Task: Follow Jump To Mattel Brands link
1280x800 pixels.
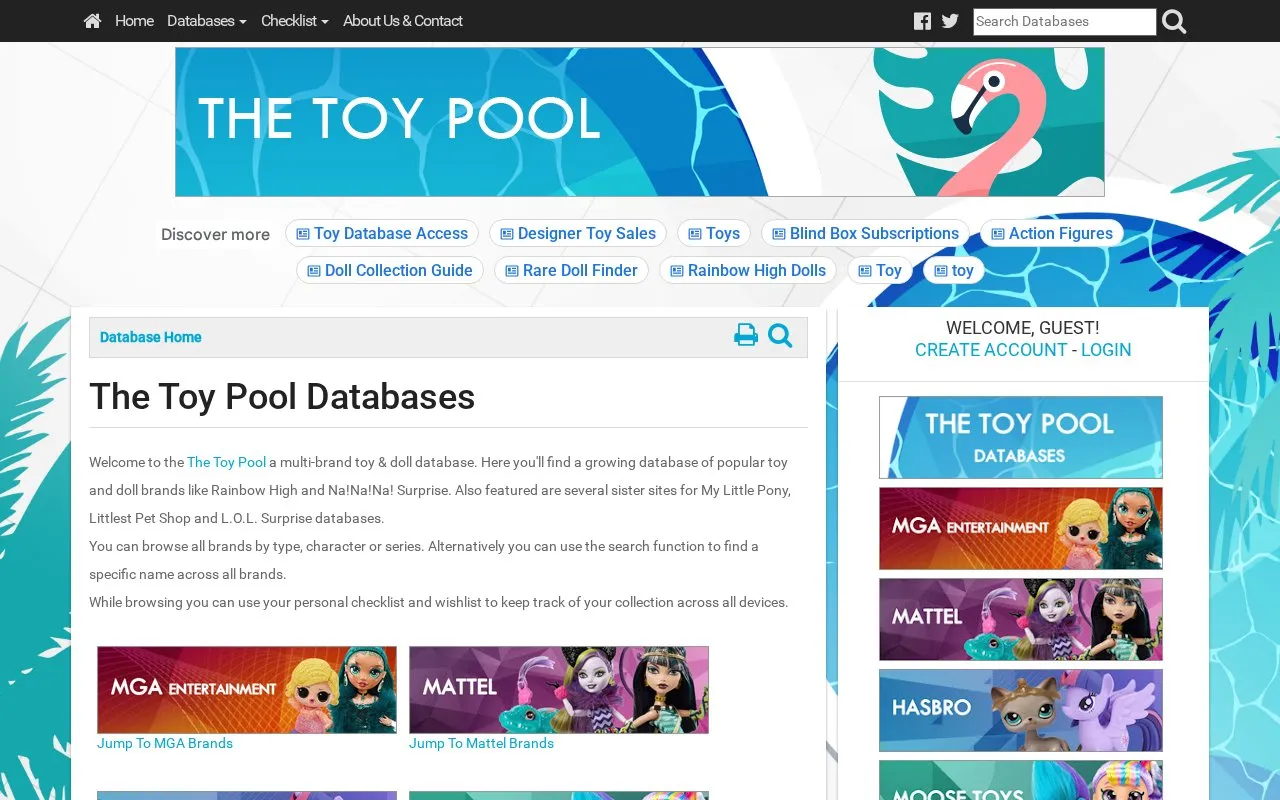Action: click(x=481, y=743)
